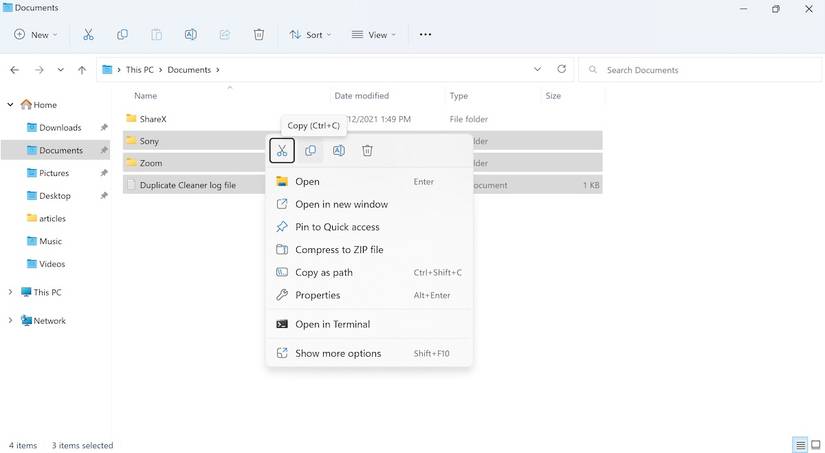This screenshot has height=453, width=825.
Task: Open the See more ellipsis button
Action: click(425, 35)
